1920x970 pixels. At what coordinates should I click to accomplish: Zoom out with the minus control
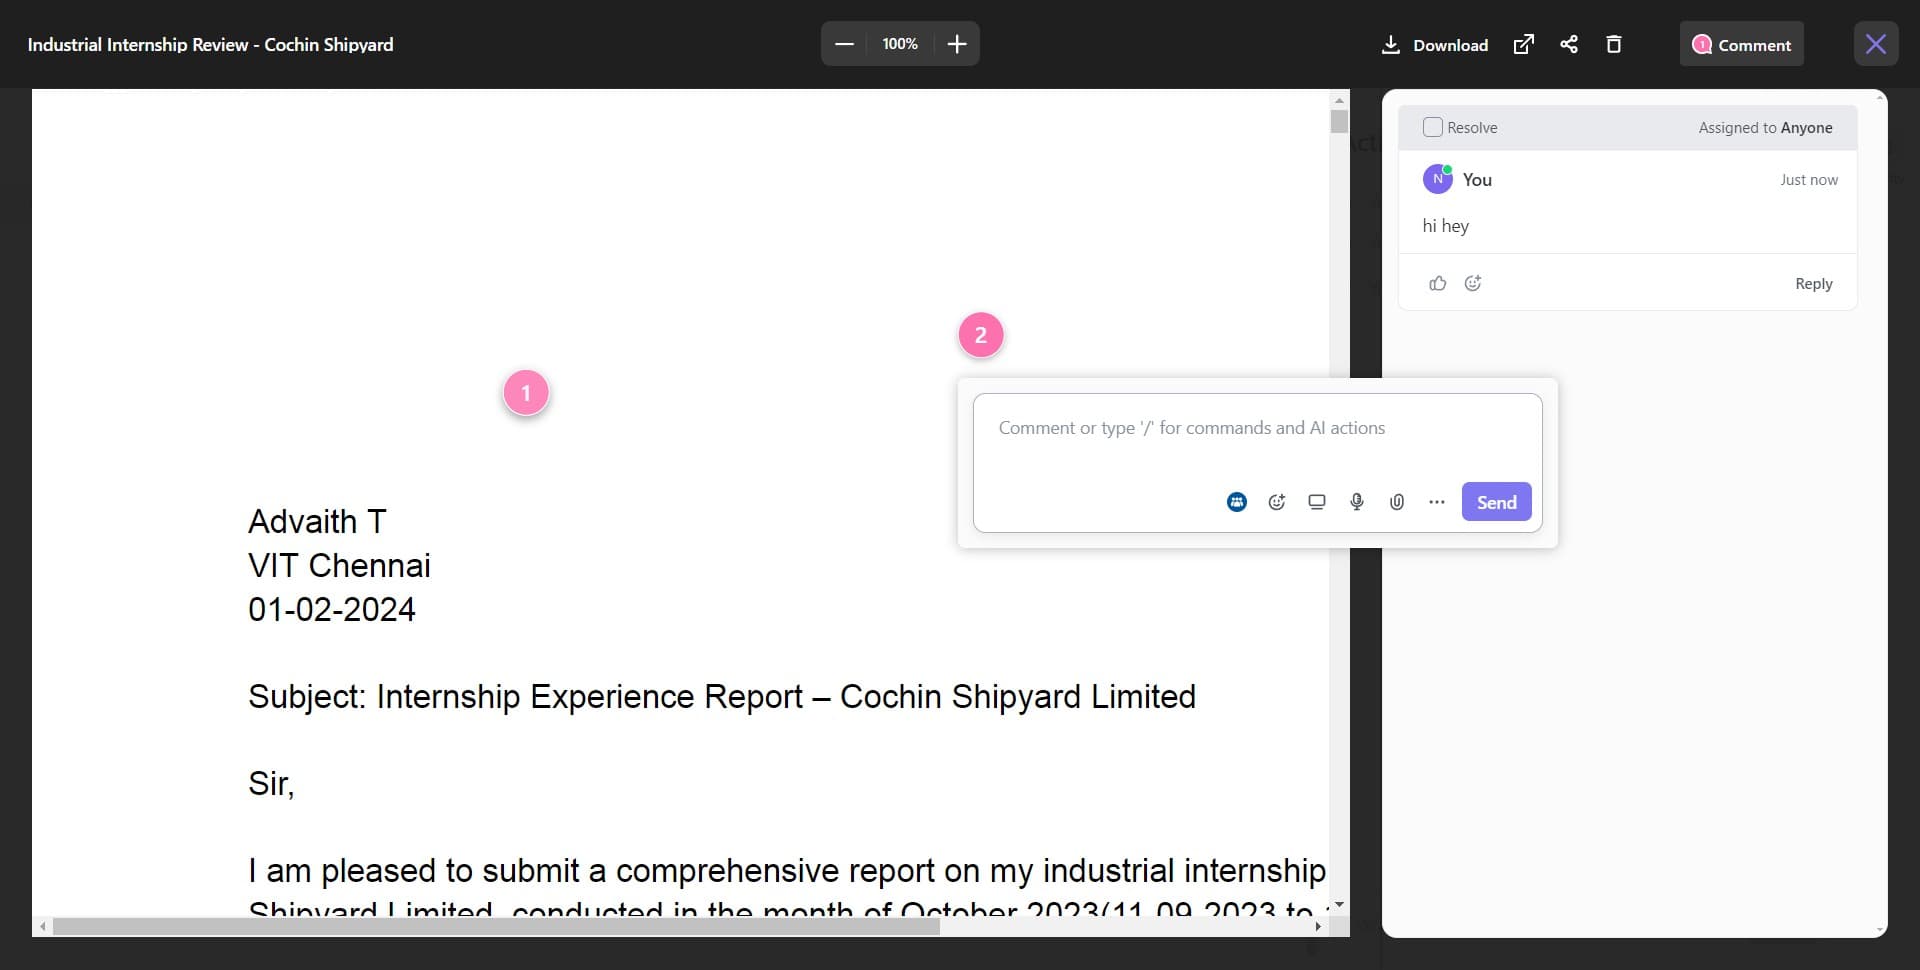[843, 44]
